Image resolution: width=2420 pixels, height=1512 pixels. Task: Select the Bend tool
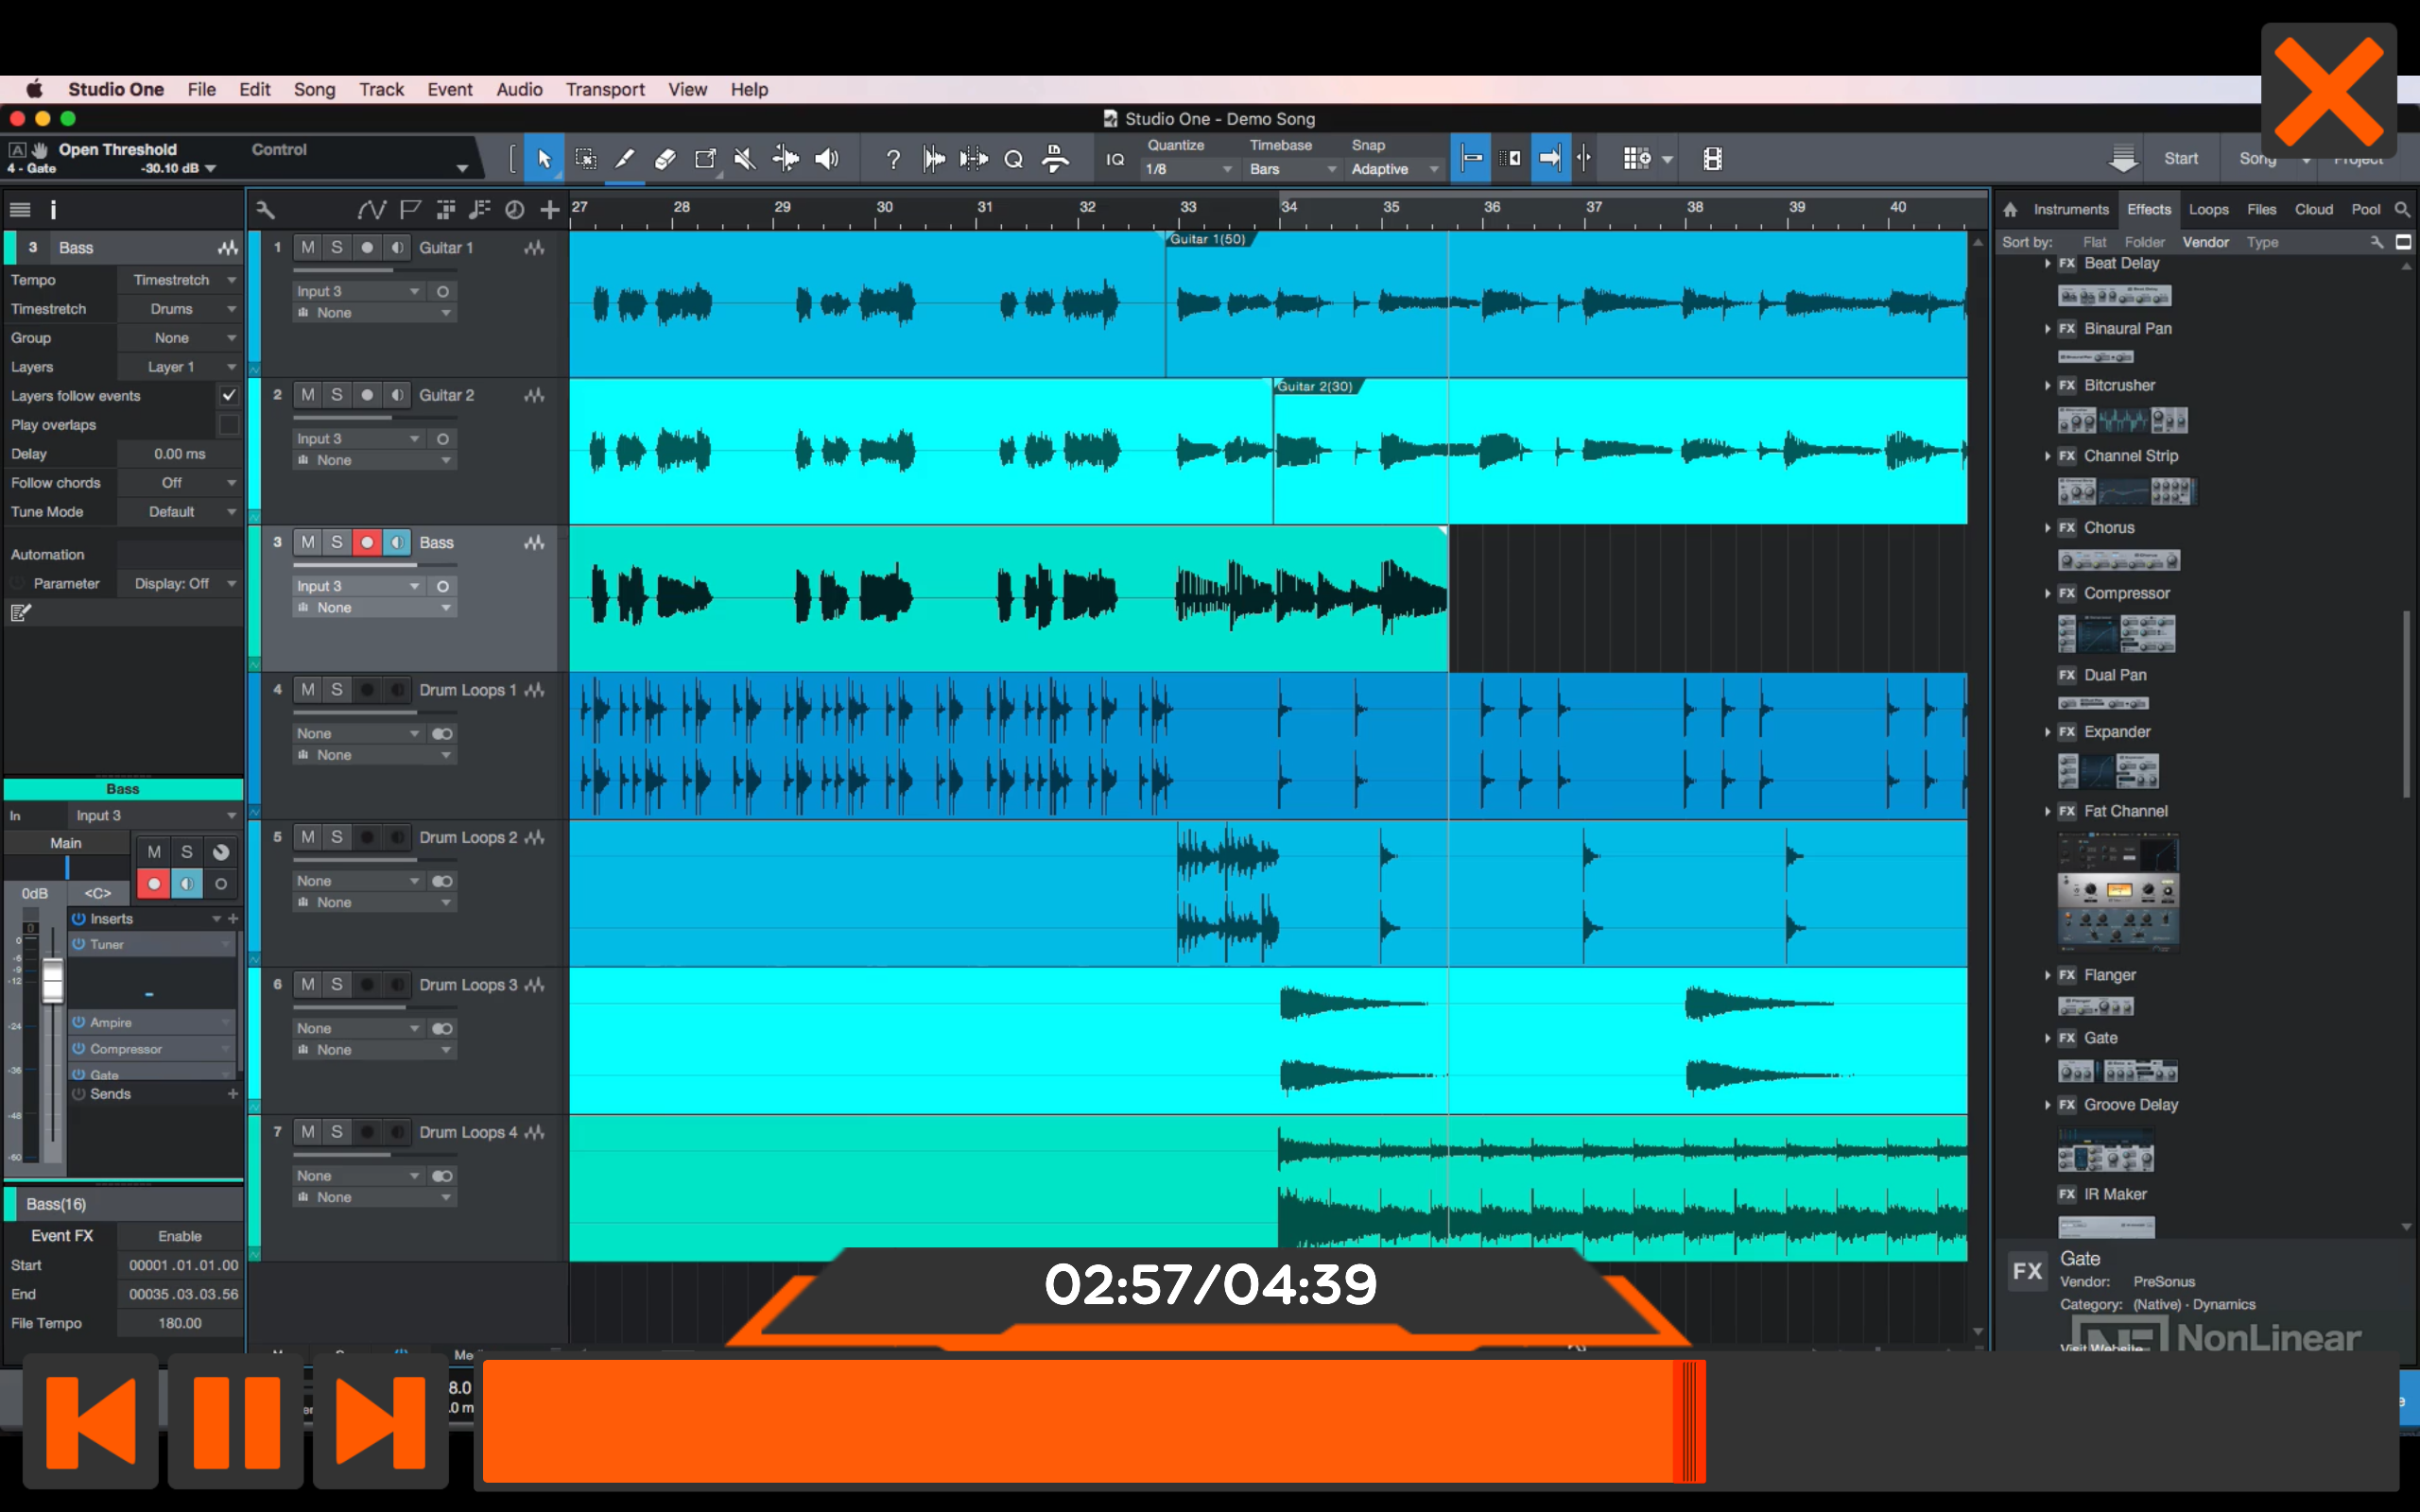click(x=786, y=159)
